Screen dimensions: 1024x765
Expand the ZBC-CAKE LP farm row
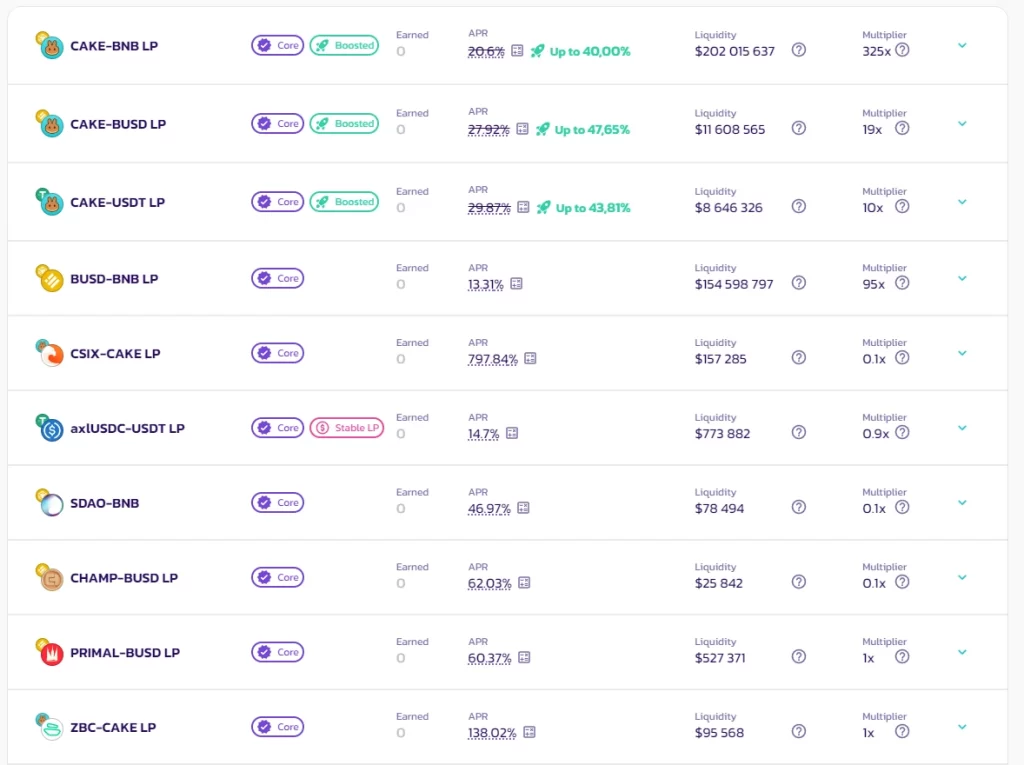(962, 727)
